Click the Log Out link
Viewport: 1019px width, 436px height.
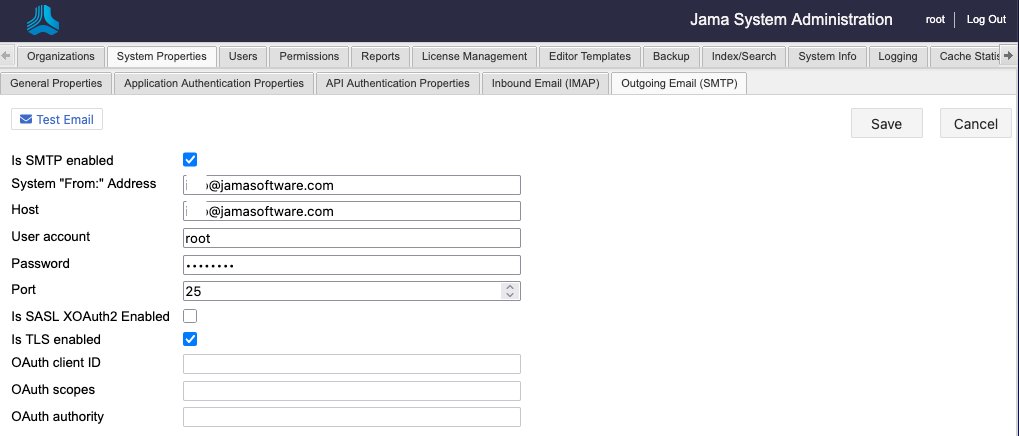tap(986, 19)
